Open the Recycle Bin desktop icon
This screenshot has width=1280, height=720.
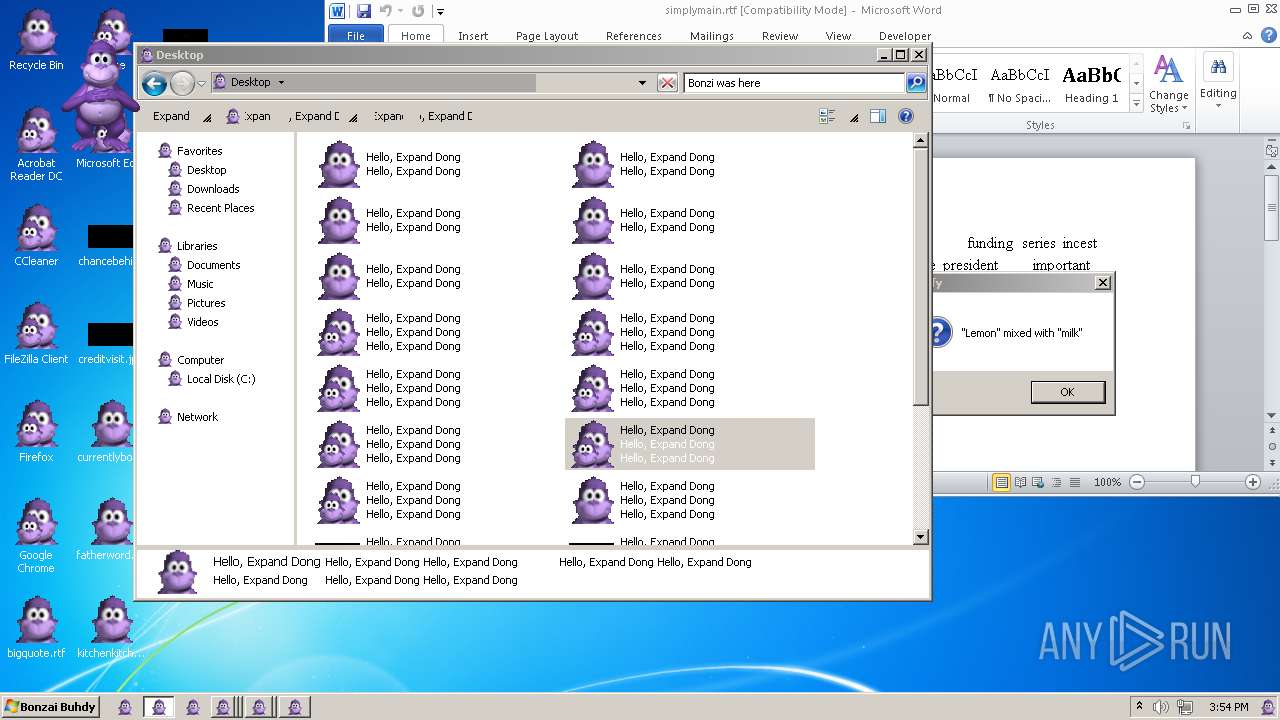click(x=36, y=40)
